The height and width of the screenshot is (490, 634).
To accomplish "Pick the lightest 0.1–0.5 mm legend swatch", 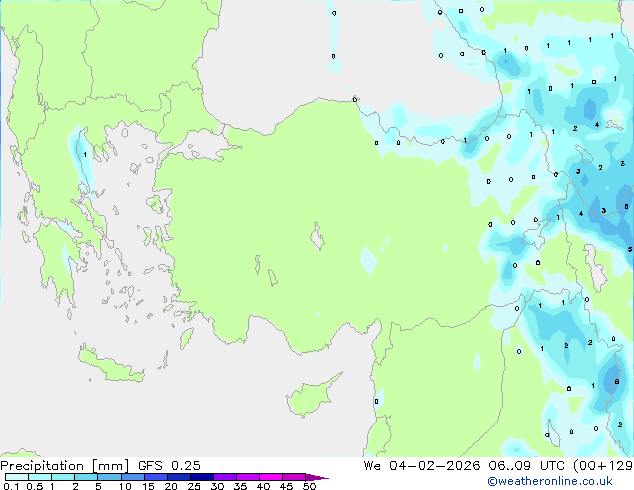I will tap(17, 477).
